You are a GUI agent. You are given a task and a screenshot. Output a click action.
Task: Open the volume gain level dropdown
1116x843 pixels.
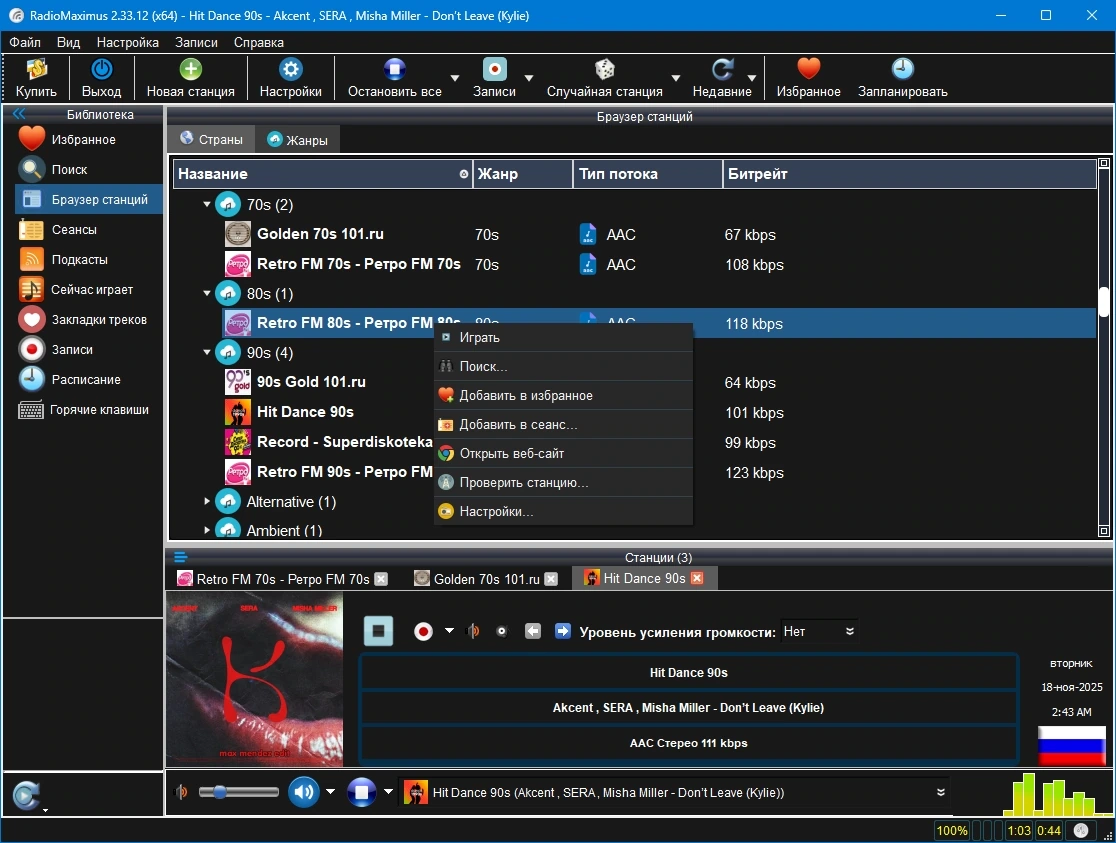pos(819,632)
